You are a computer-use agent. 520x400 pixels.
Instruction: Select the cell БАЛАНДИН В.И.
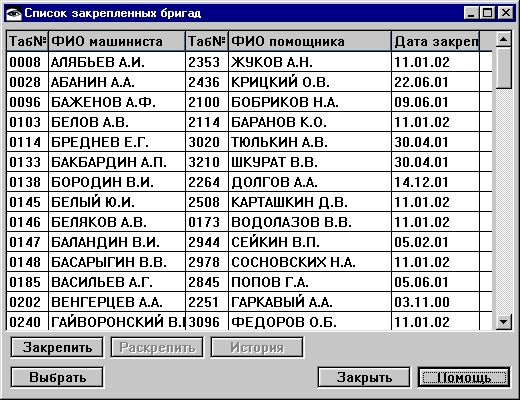[x=117, y=242]
